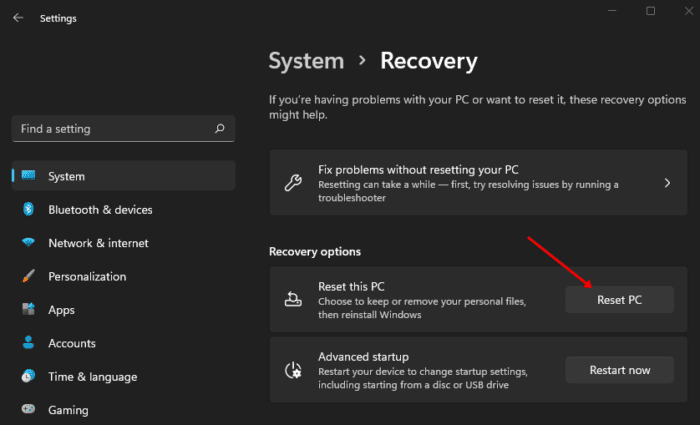This screenshot has width=700, height=425.
Task: Go to System breadcrumb link
Action: tap(305, 61)
